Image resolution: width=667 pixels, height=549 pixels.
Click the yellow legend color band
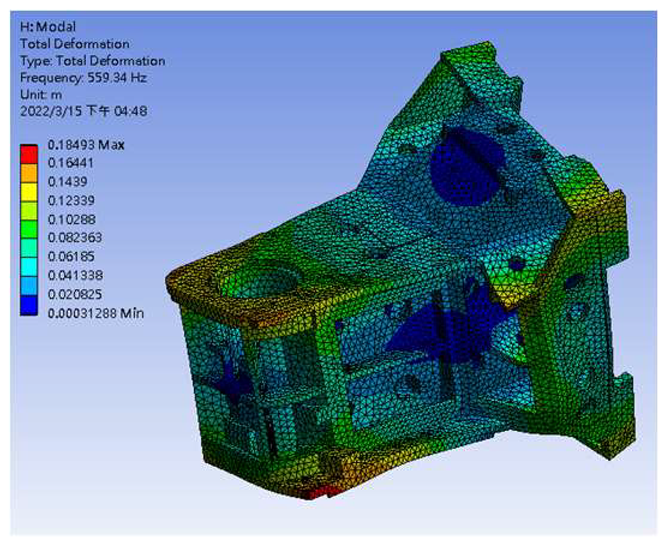(29, 192)
